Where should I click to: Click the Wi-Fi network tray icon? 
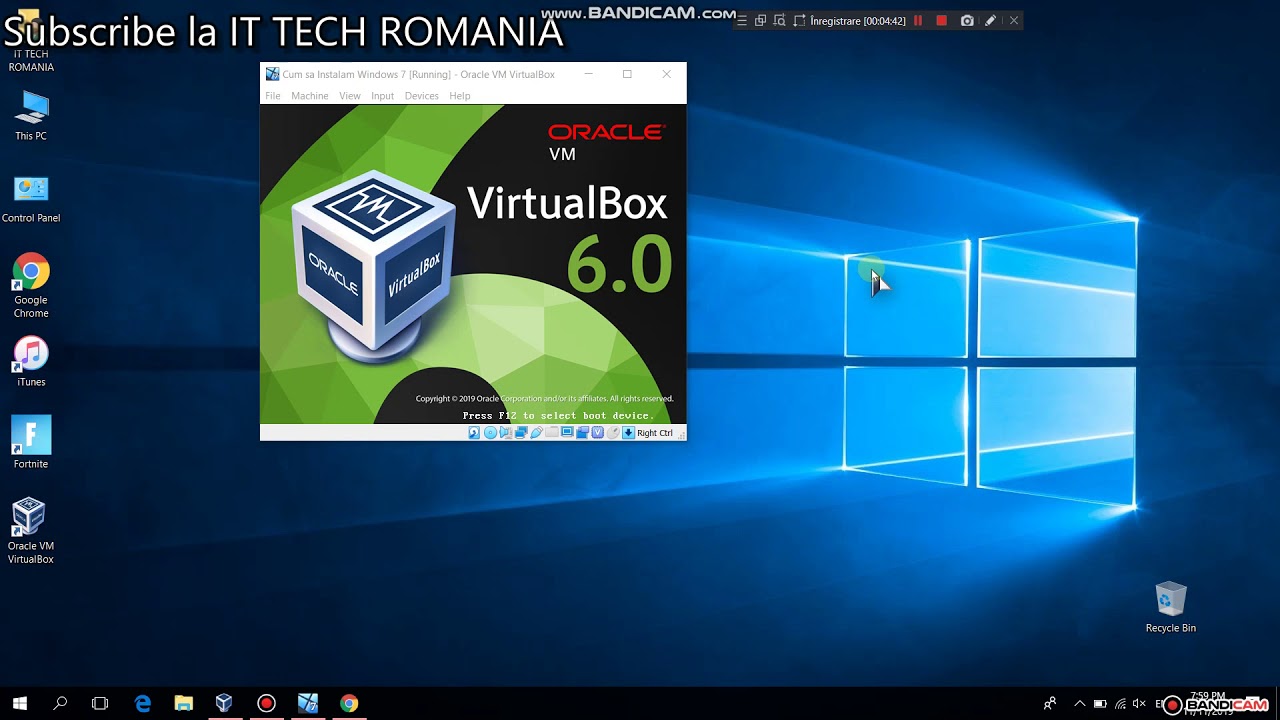pos(1120,704)
